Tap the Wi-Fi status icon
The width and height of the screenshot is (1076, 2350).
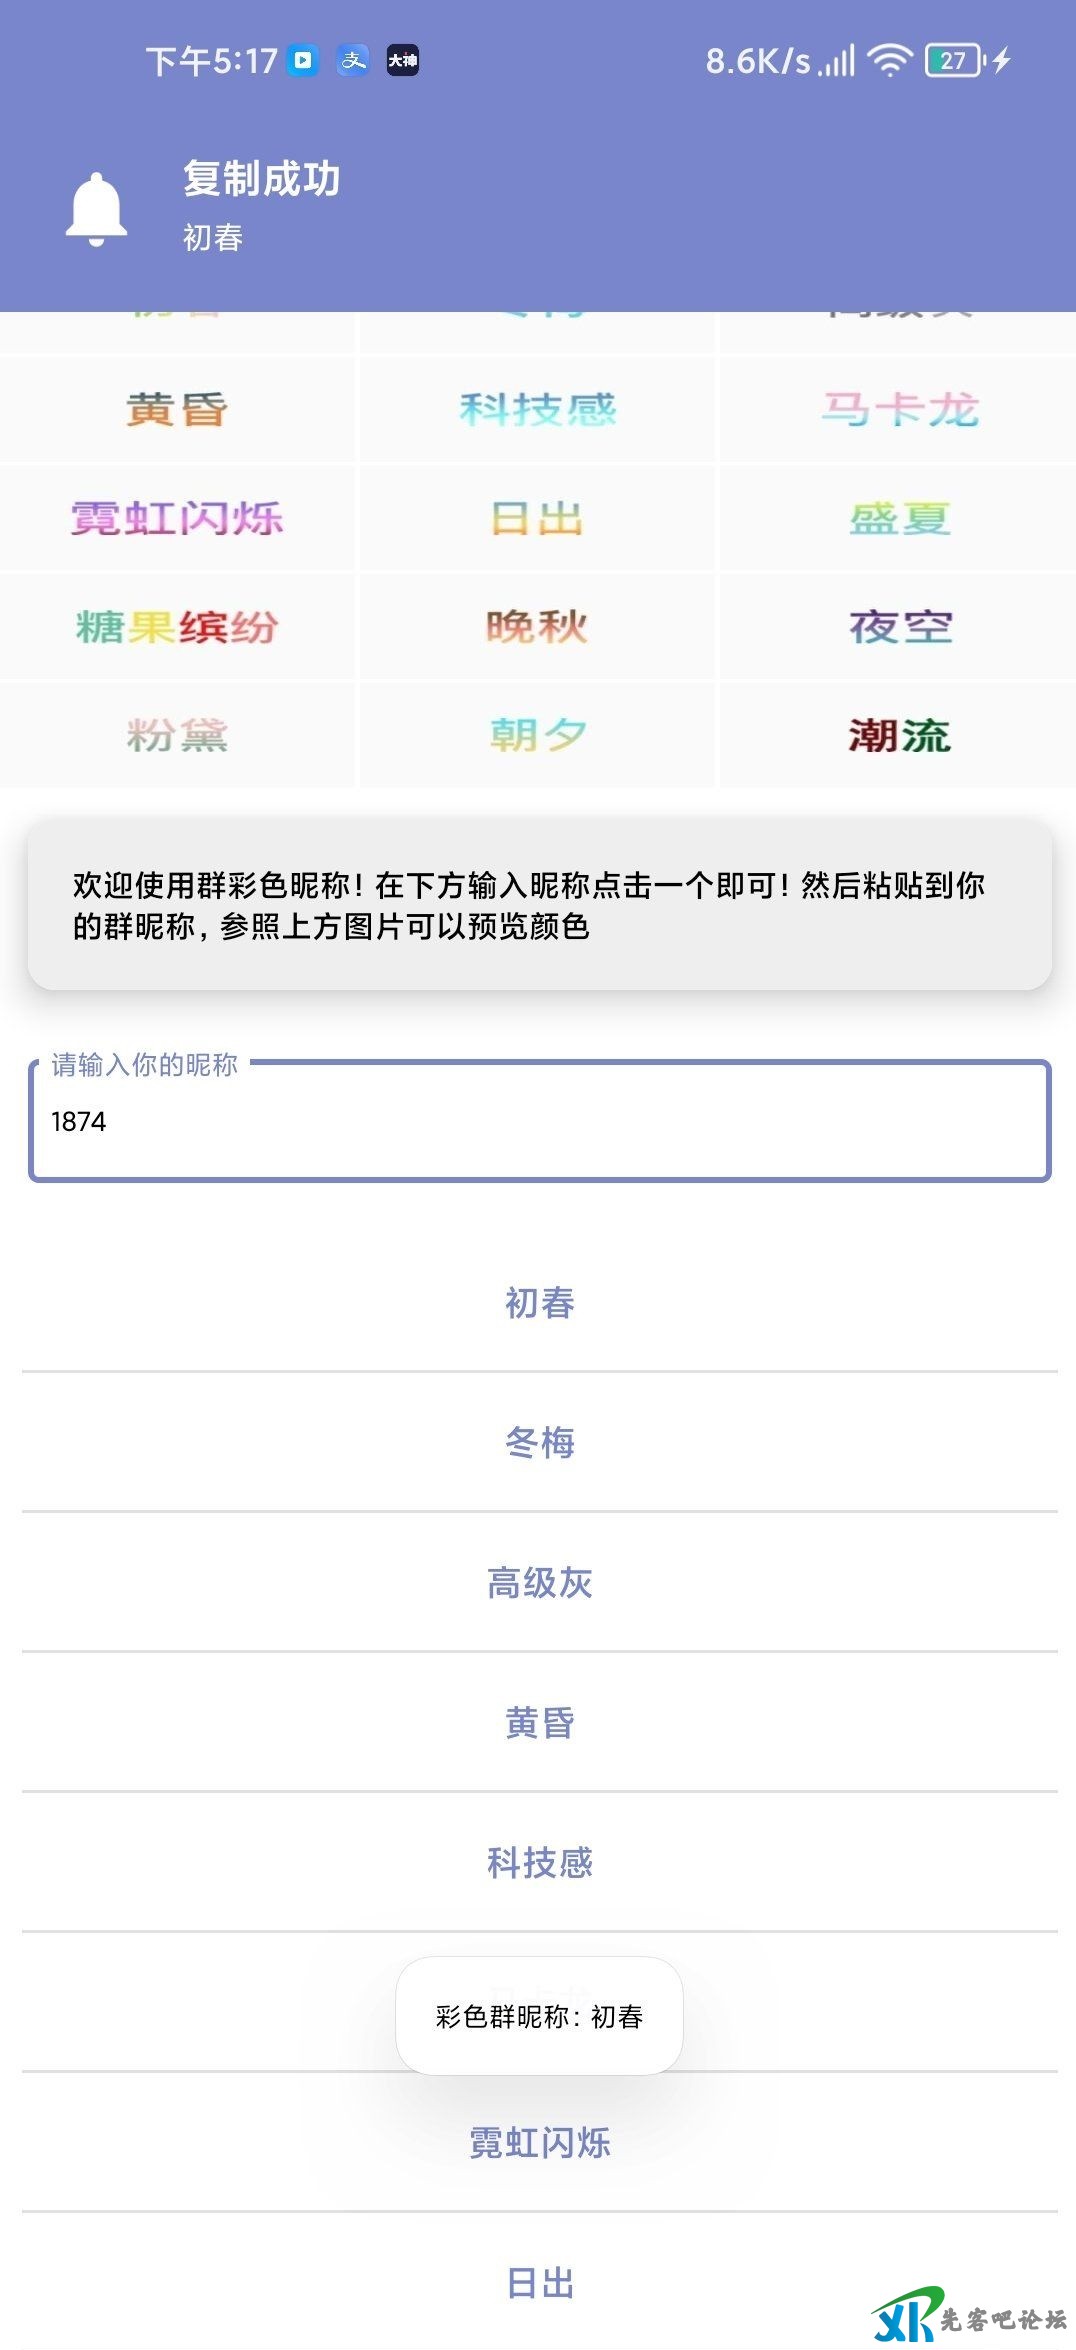pyautogui.click(x=889, y=61)
